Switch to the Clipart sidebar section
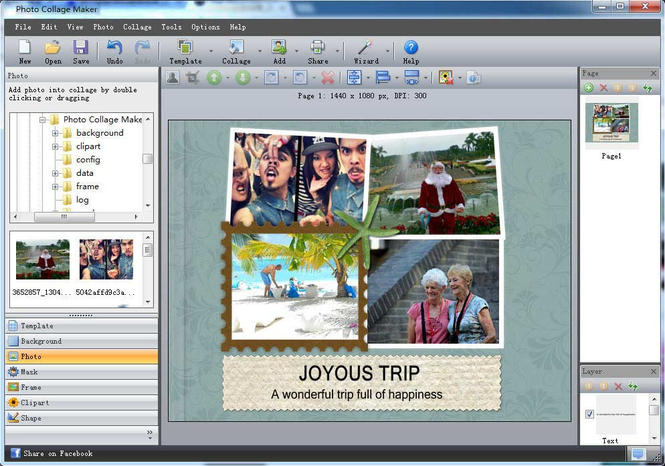This screenshot has height=466, width=665. pos(82,402)
